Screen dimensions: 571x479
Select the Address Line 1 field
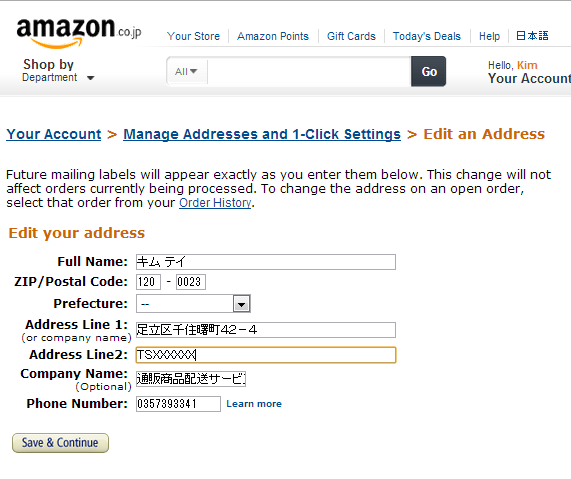[x=266, y=330]
